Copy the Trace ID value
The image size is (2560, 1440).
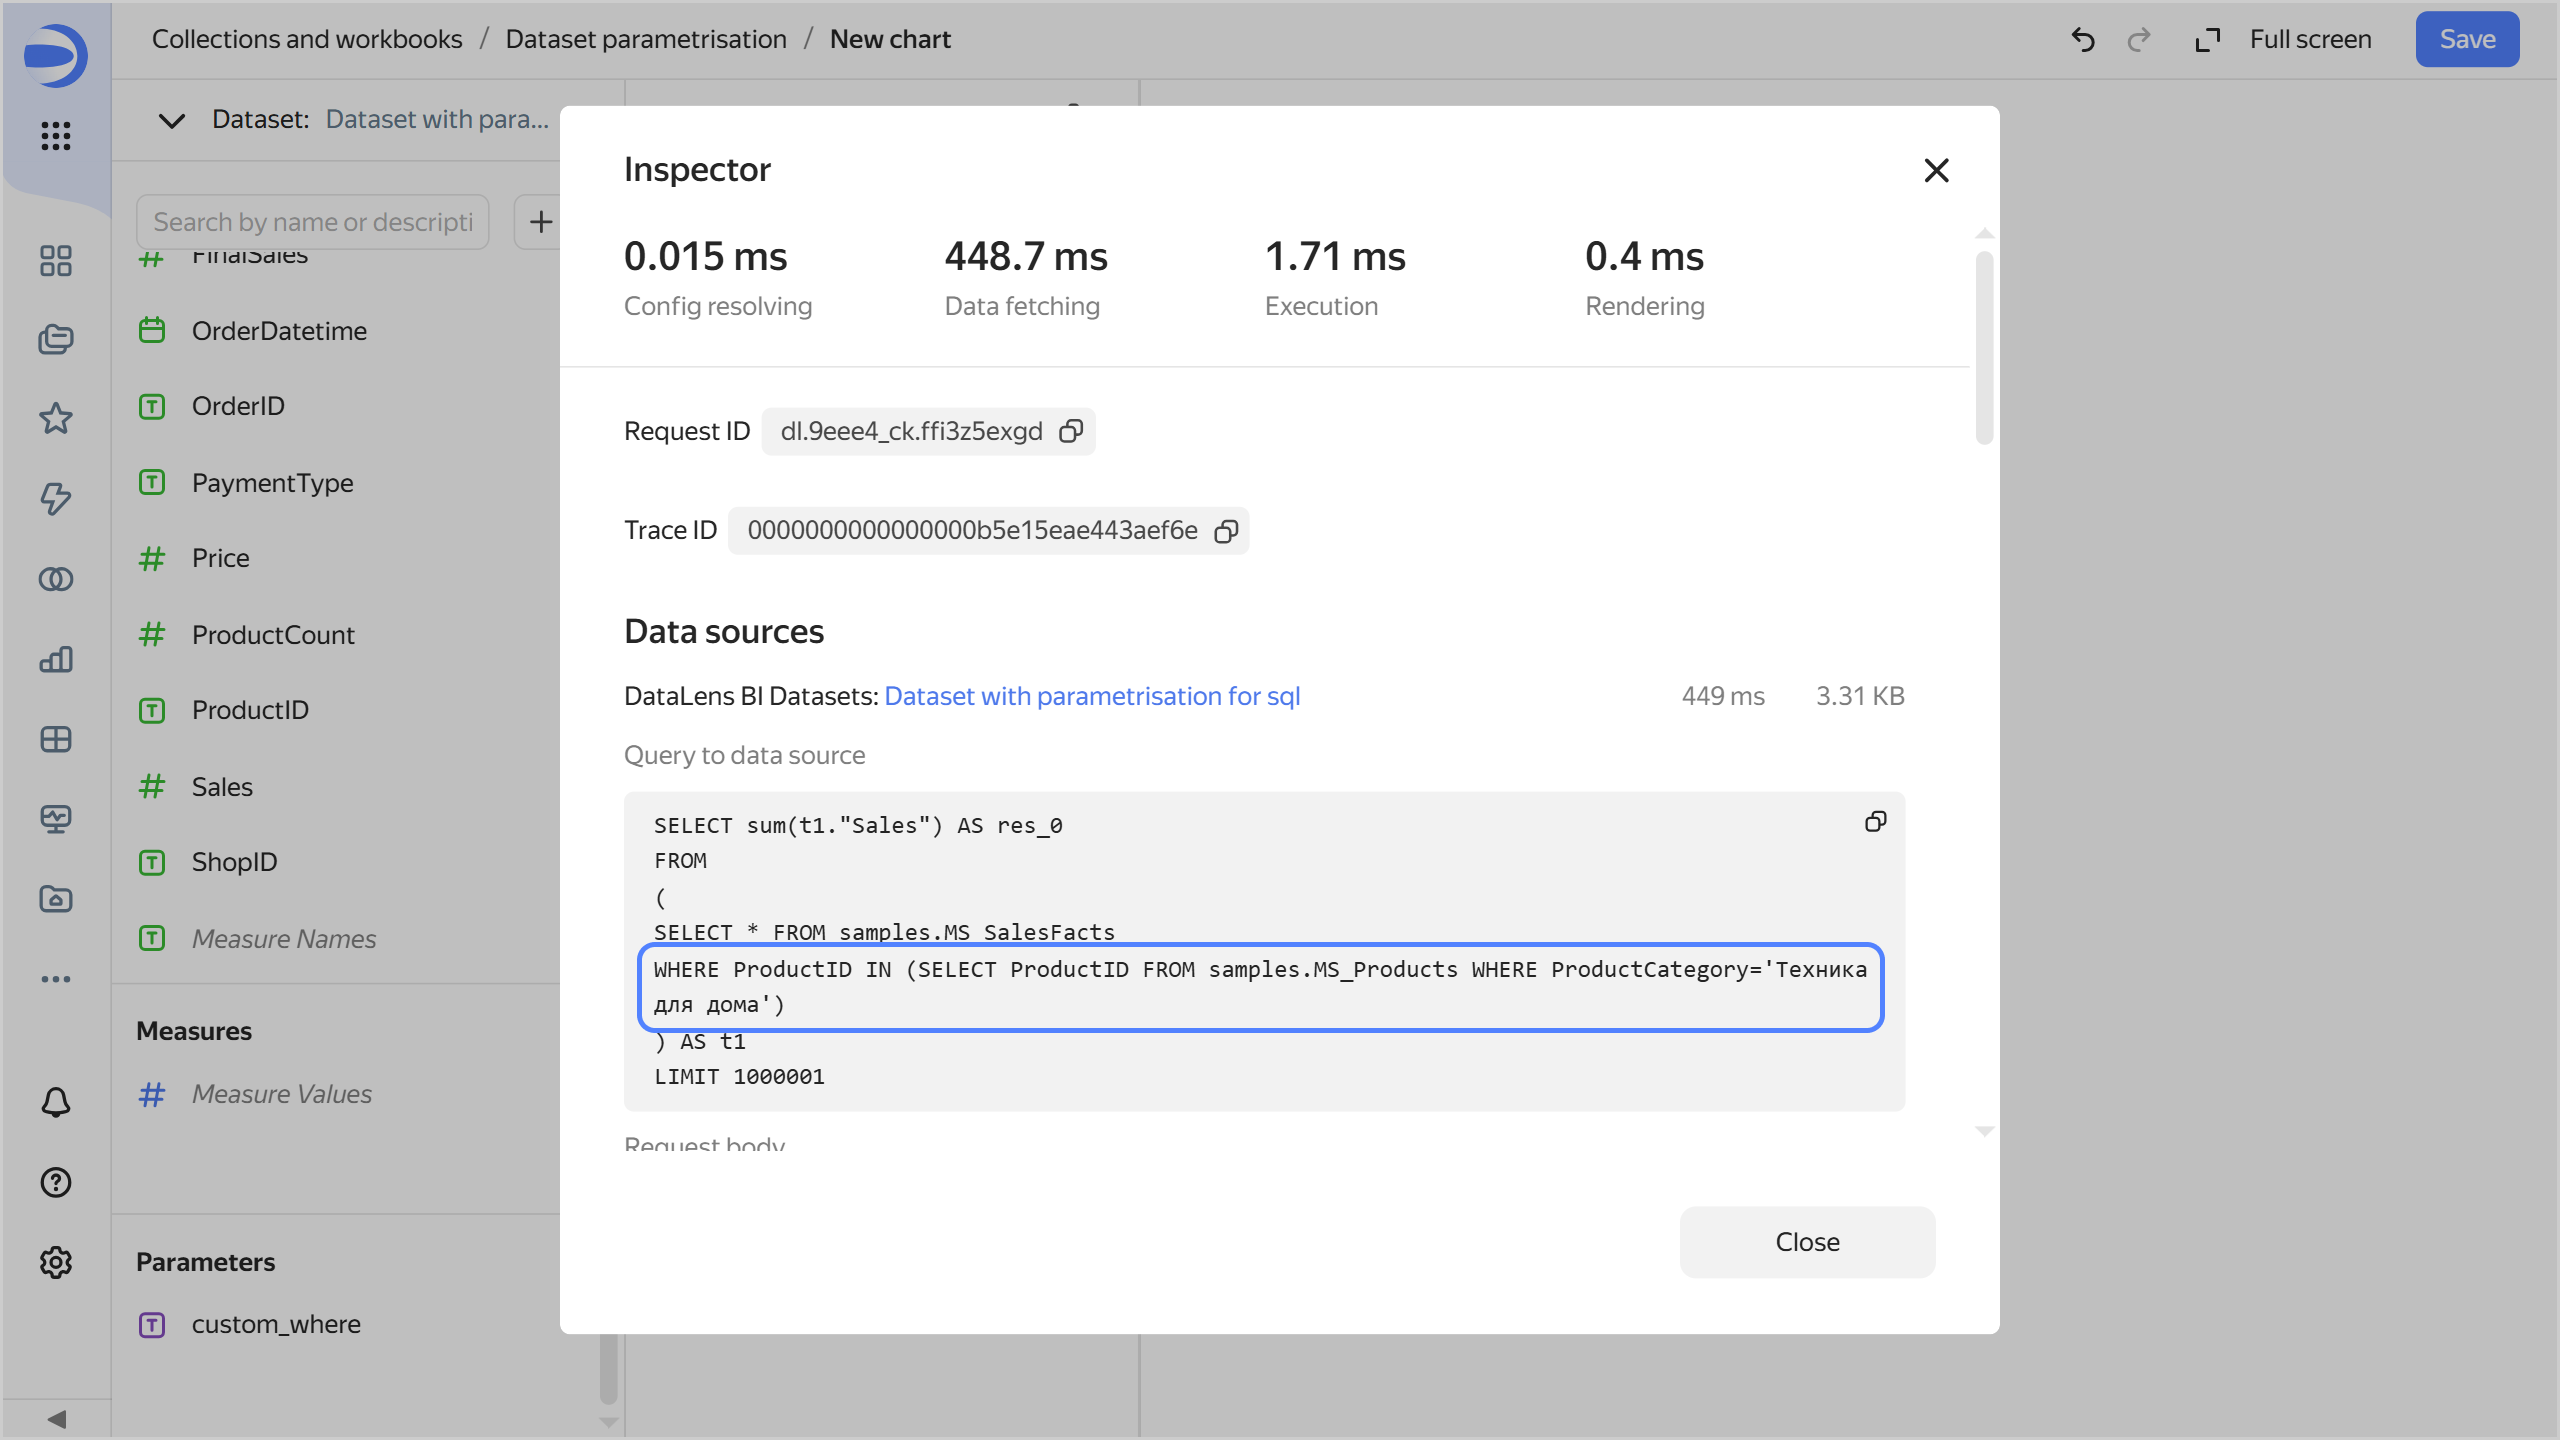point(1226,531)
